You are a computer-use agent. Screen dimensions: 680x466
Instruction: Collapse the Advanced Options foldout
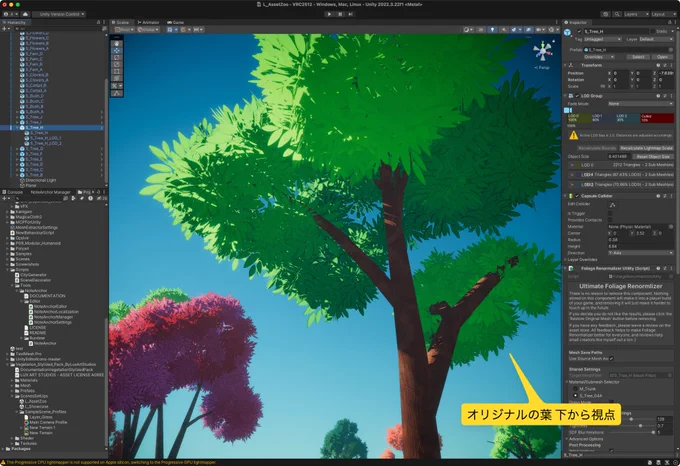[x=566, y=439]
